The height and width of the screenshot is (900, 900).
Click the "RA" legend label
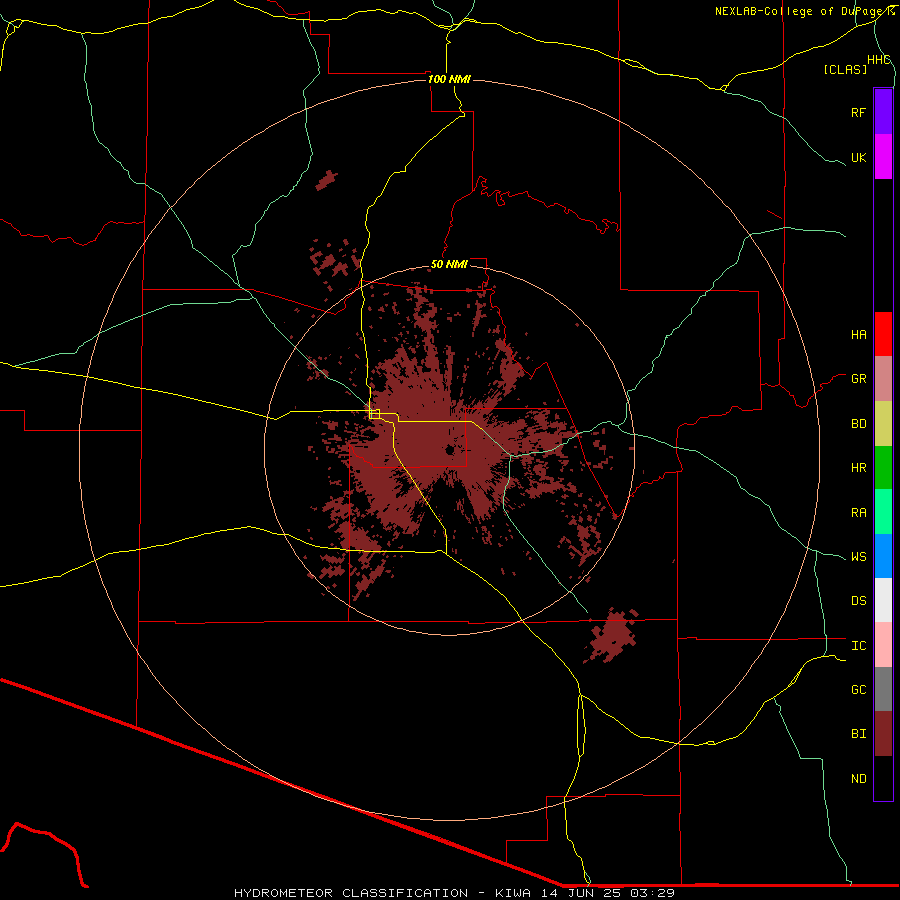coord(858,513)
